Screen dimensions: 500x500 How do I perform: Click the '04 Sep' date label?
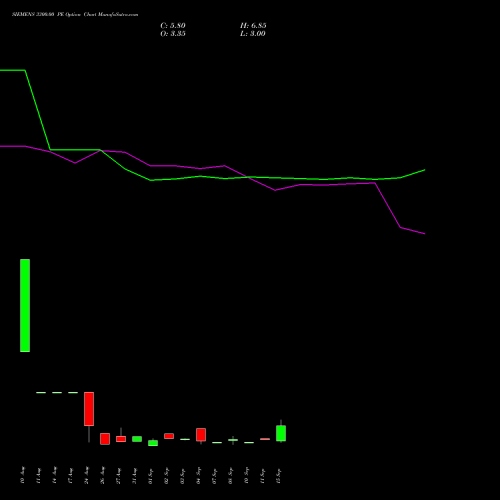point(198,476)
